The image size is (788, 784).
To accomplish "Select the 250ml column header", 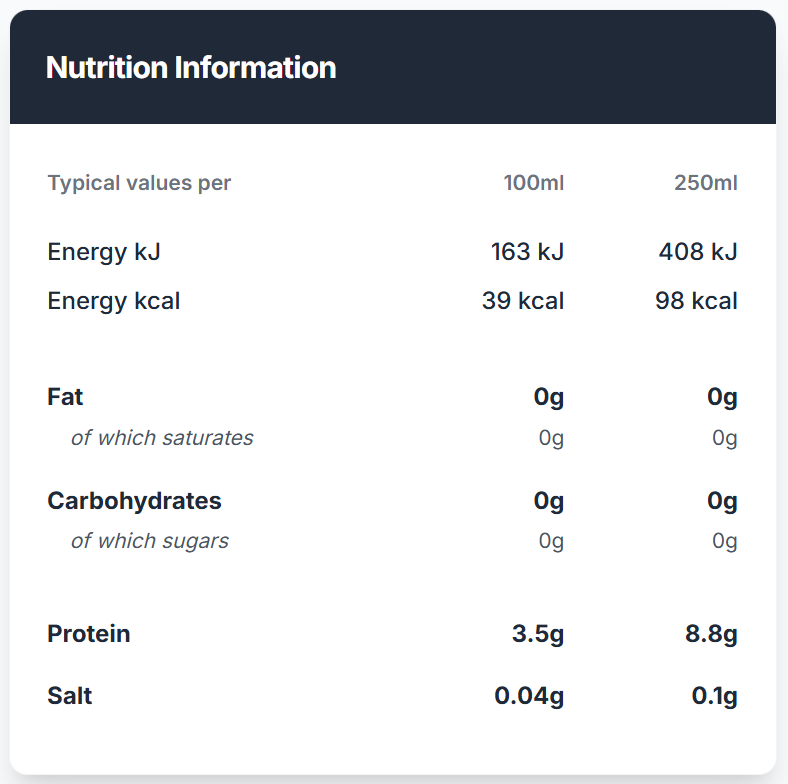I will point(706,183).
